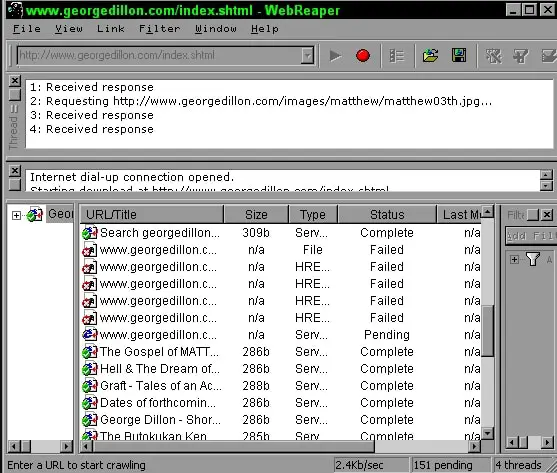
Task: Toggle the Thread pane dock button
Action: point(15,94)
